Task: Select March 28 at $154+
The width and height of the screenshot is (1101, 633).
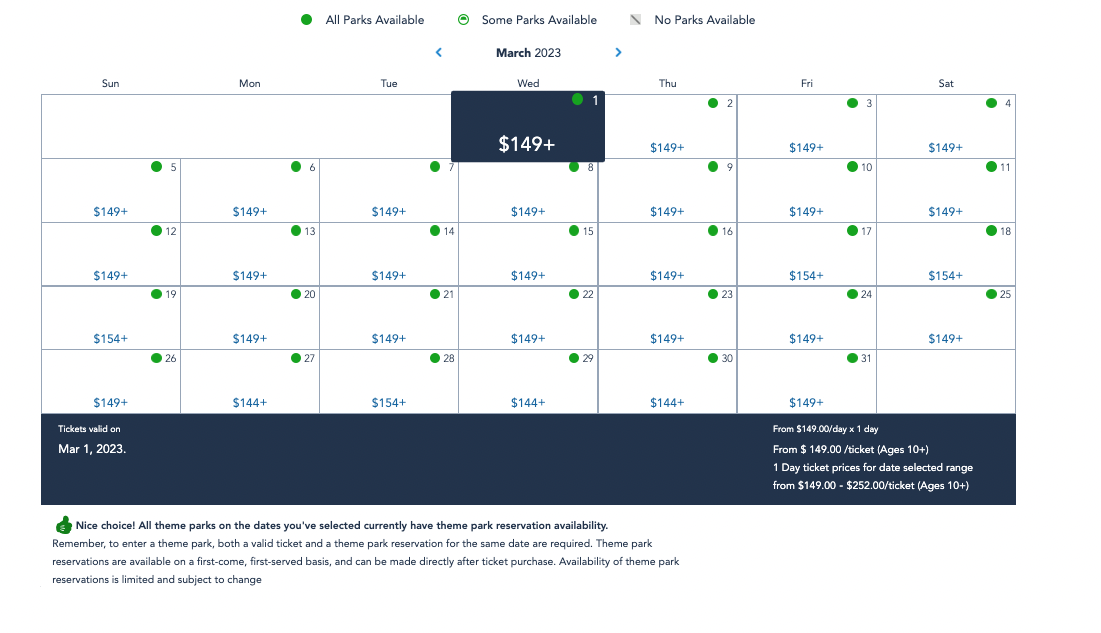Action: click(389, 382)
